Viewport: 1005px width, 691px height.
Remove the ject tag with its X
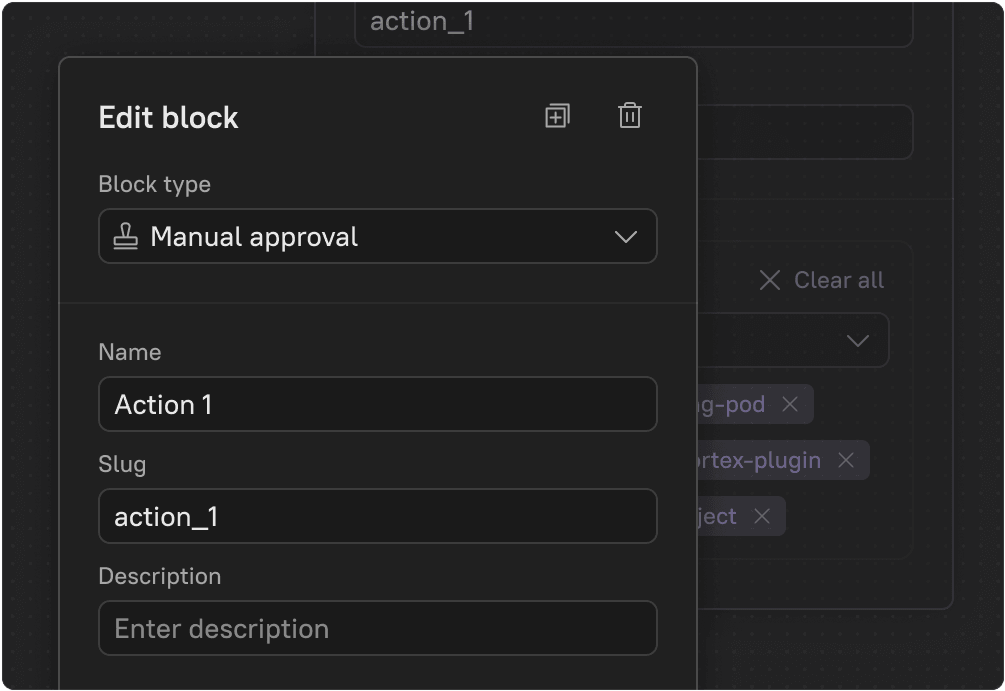(762, 516)
